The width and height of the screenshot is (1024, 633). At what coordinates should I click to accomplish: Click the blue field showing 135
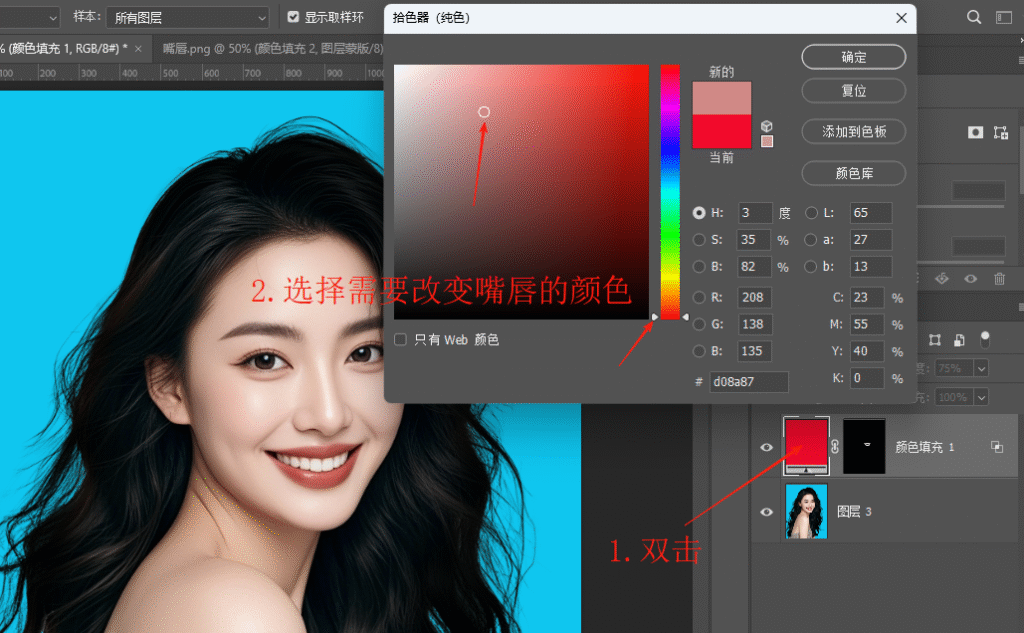[754, 351]
